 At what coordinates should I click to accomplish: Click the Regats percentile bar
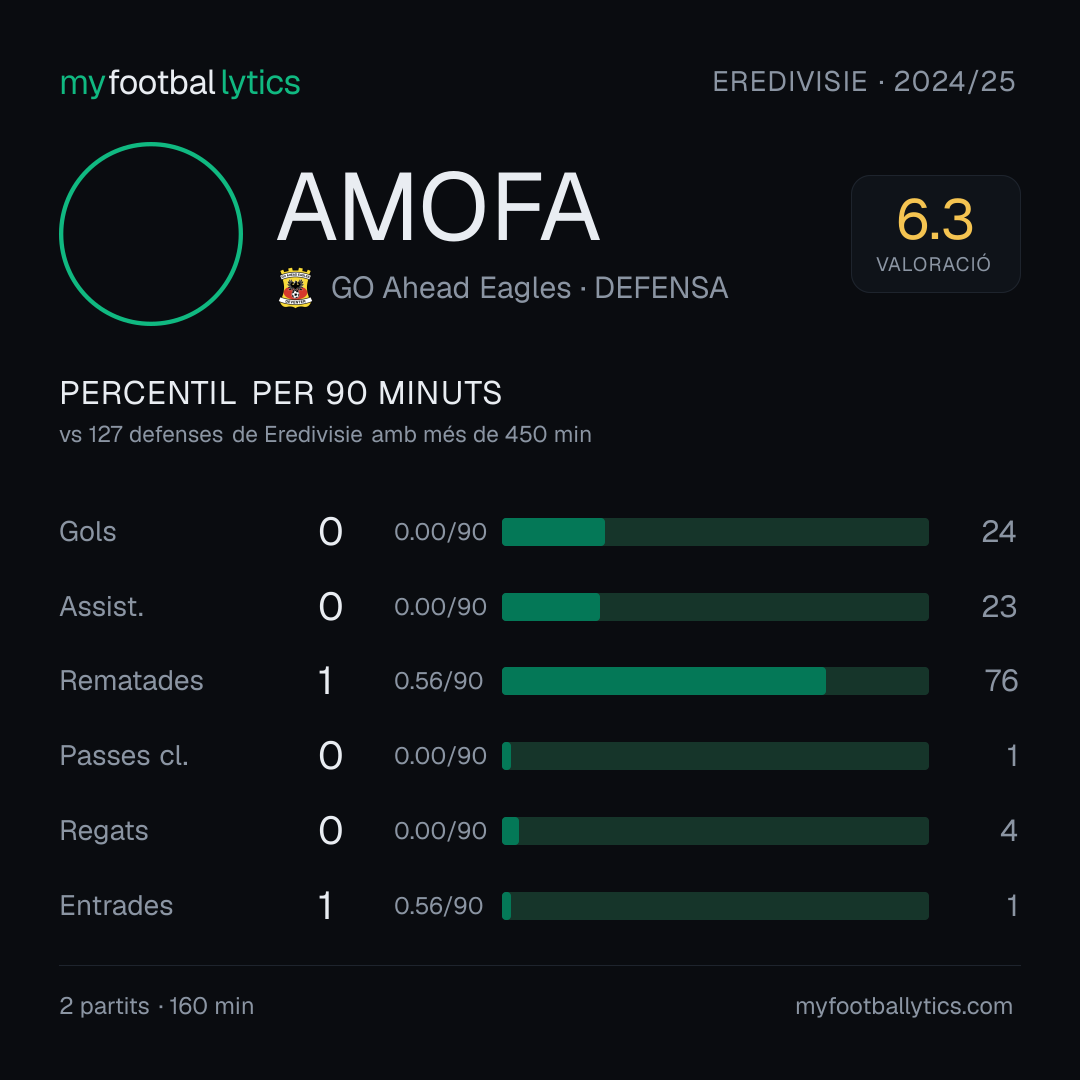(x=715, y=831)
